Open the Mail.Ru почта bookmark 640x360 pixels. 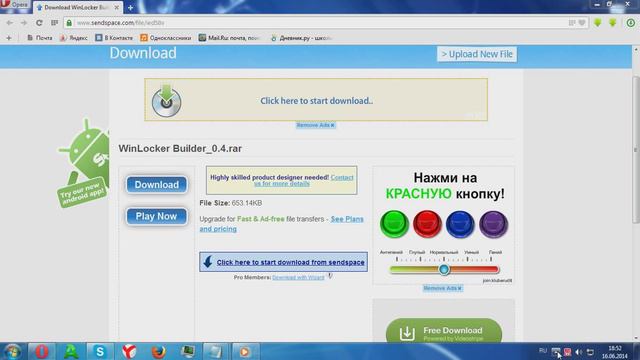coord(229,38)
